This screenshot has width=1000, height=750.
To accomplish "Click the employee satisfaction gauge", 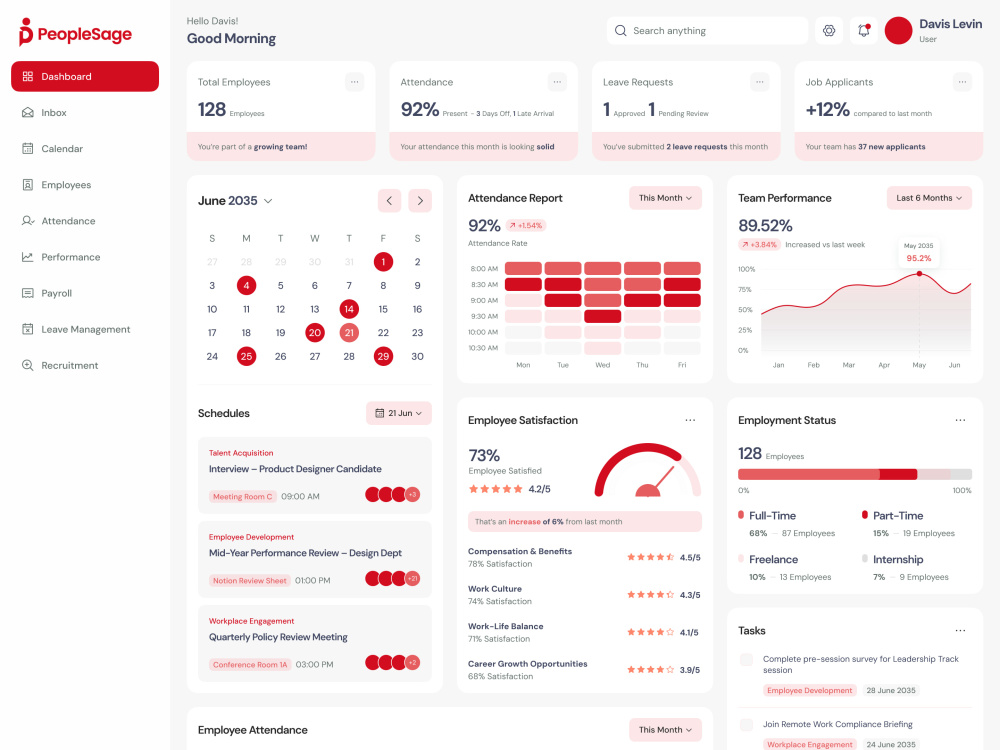I will click(647, 470).
